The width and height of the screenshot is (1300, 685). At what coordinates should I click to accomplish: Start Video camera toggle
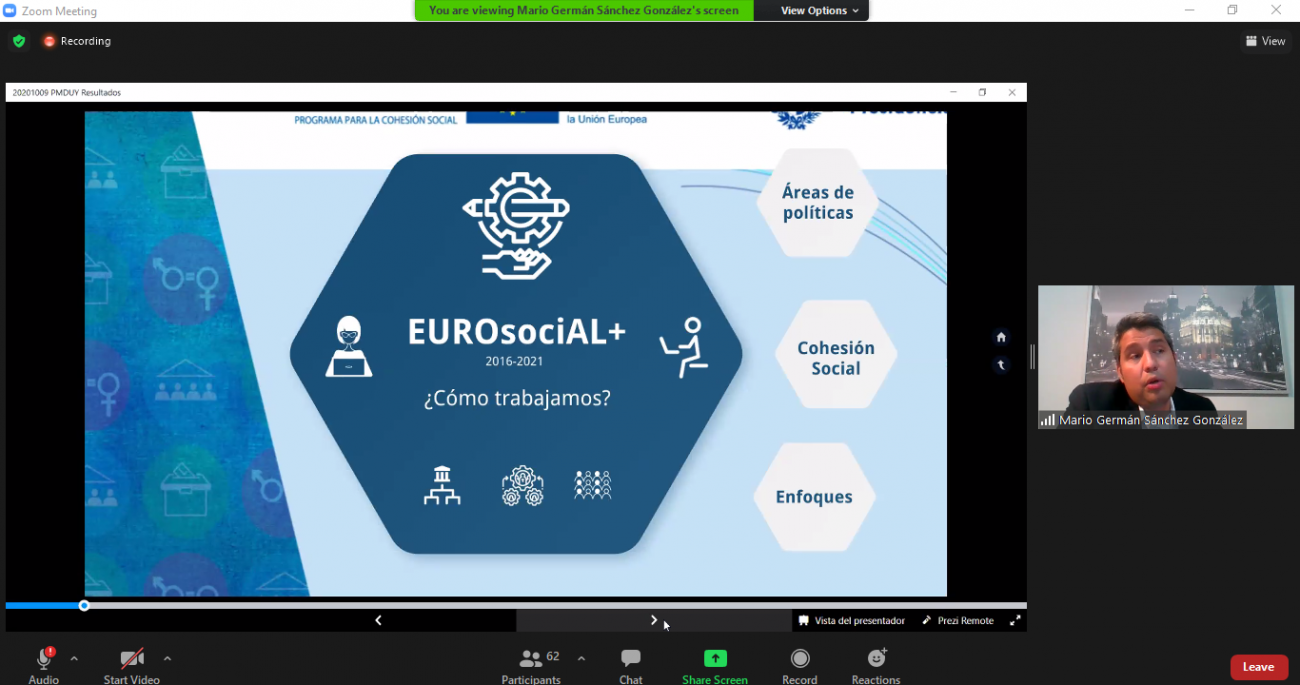point(132,665)
